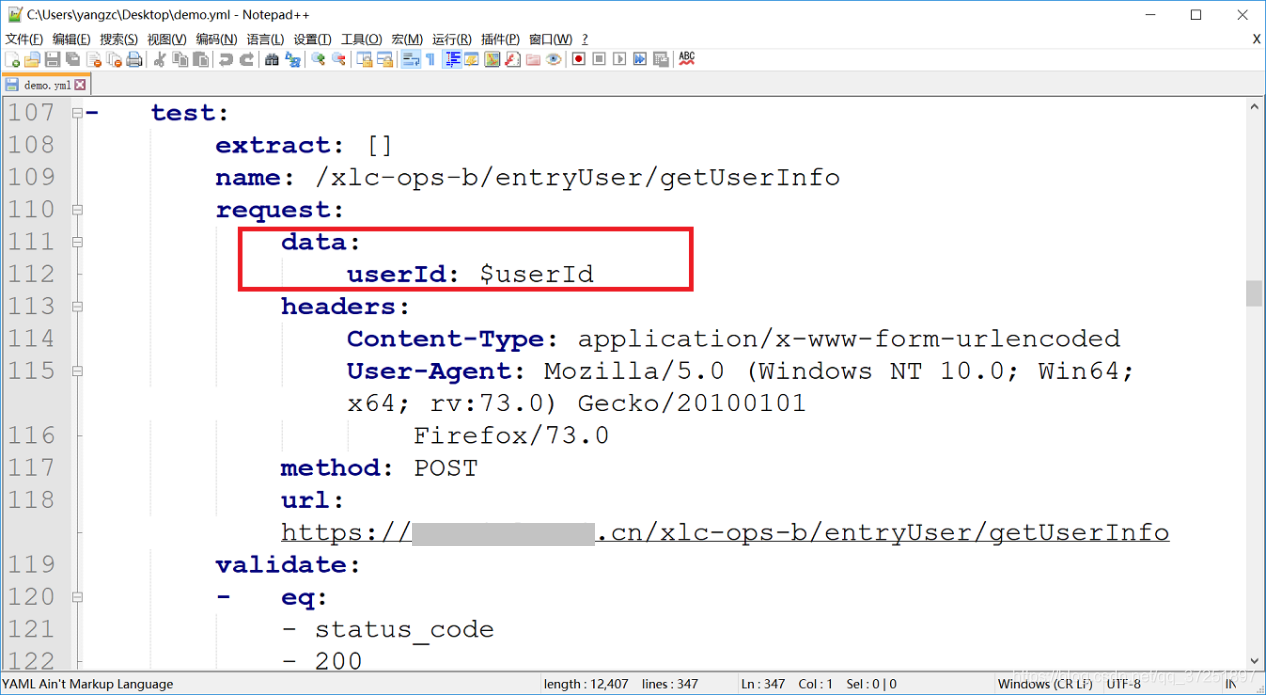
Task: Click the 'Windows (CR LF)' status bar entry
Action: tap(1045, 684)
